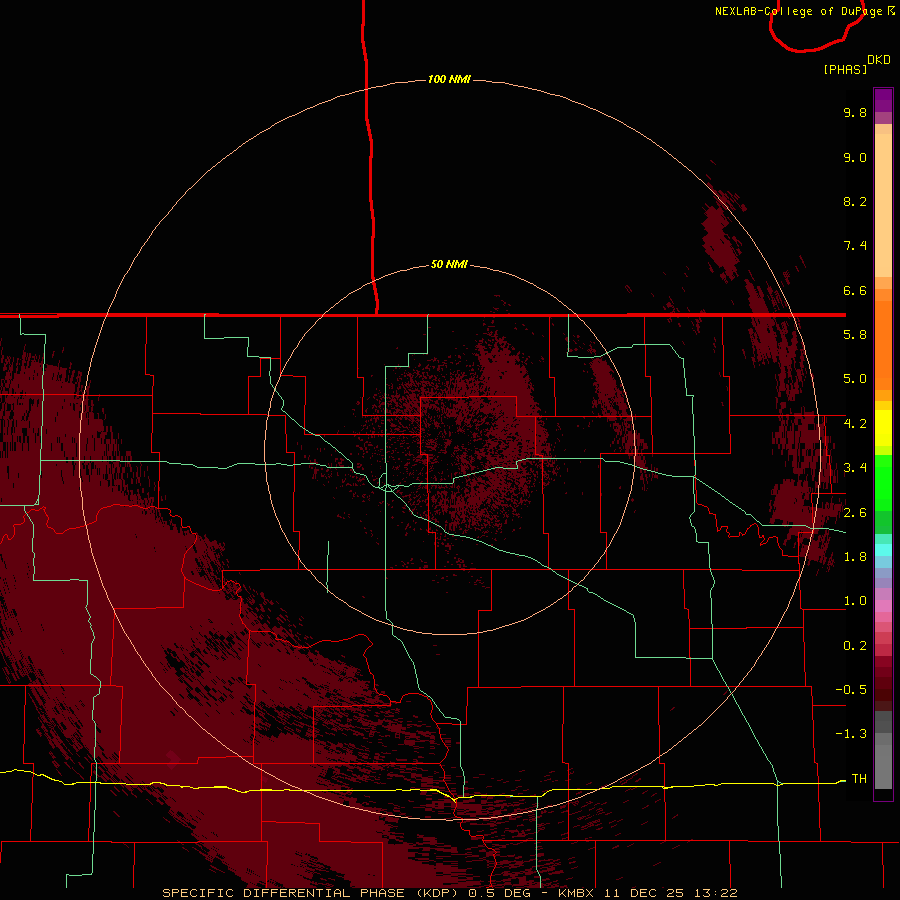Pick the bright green band on the color scale
900x900 pixels.
tap(883, 482)
